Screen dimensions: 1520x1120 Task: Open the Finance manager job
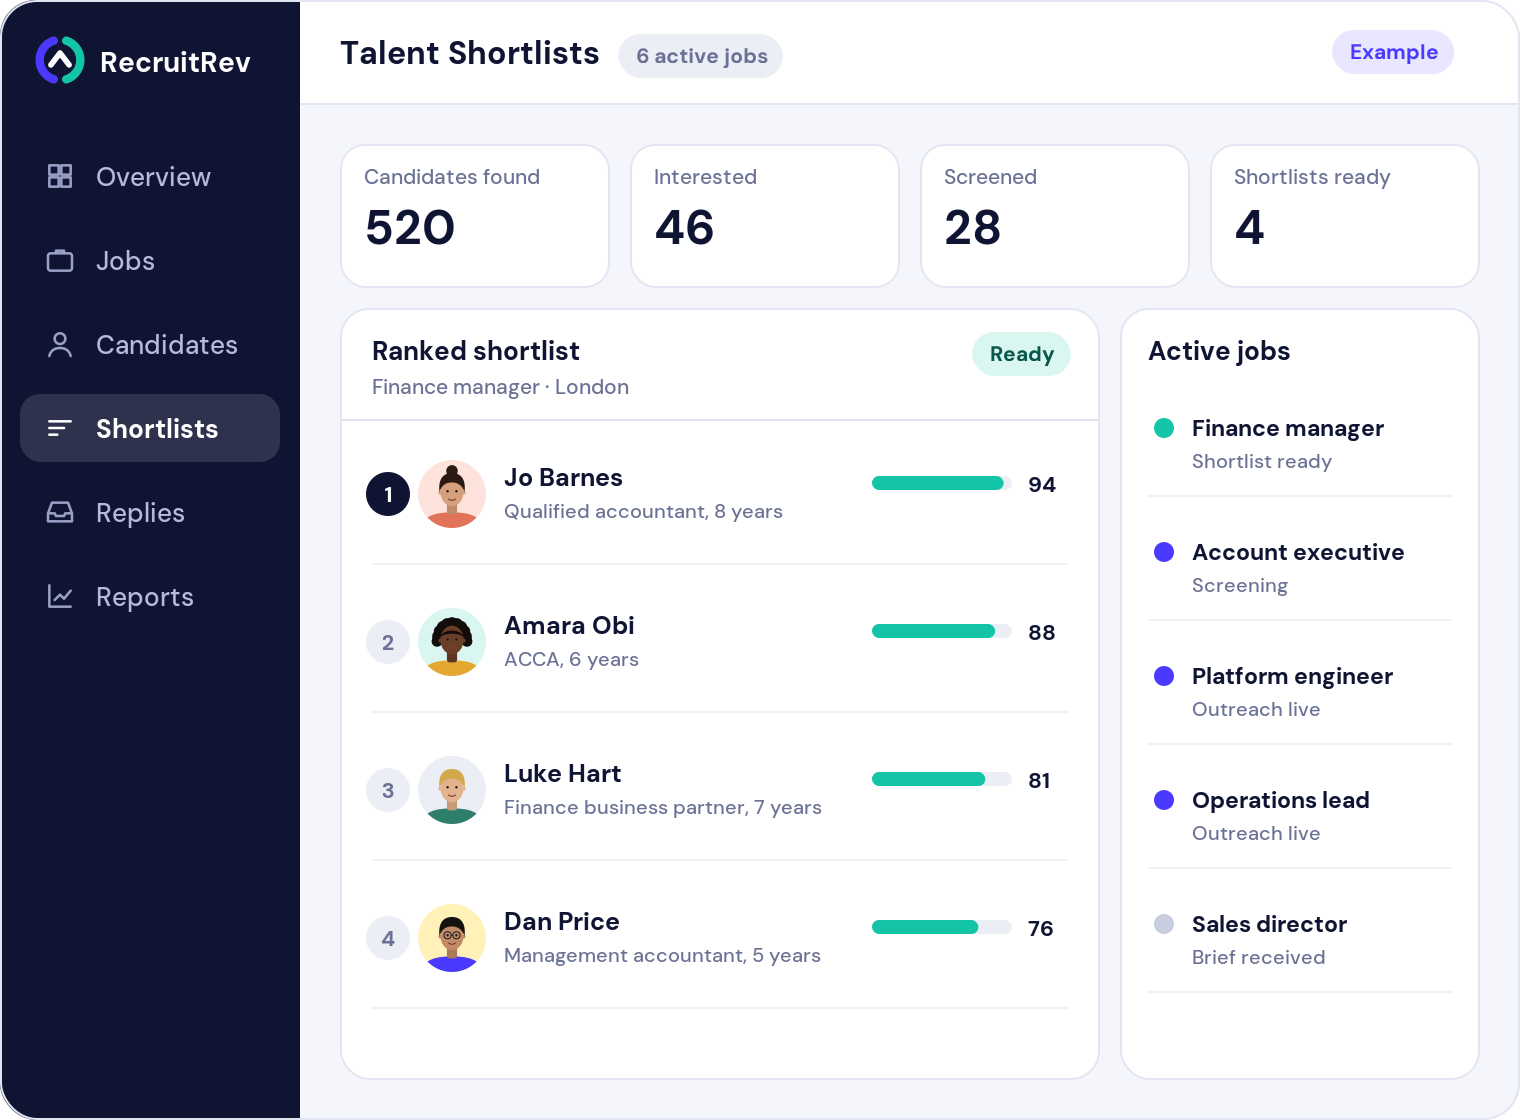(1300, 444)
